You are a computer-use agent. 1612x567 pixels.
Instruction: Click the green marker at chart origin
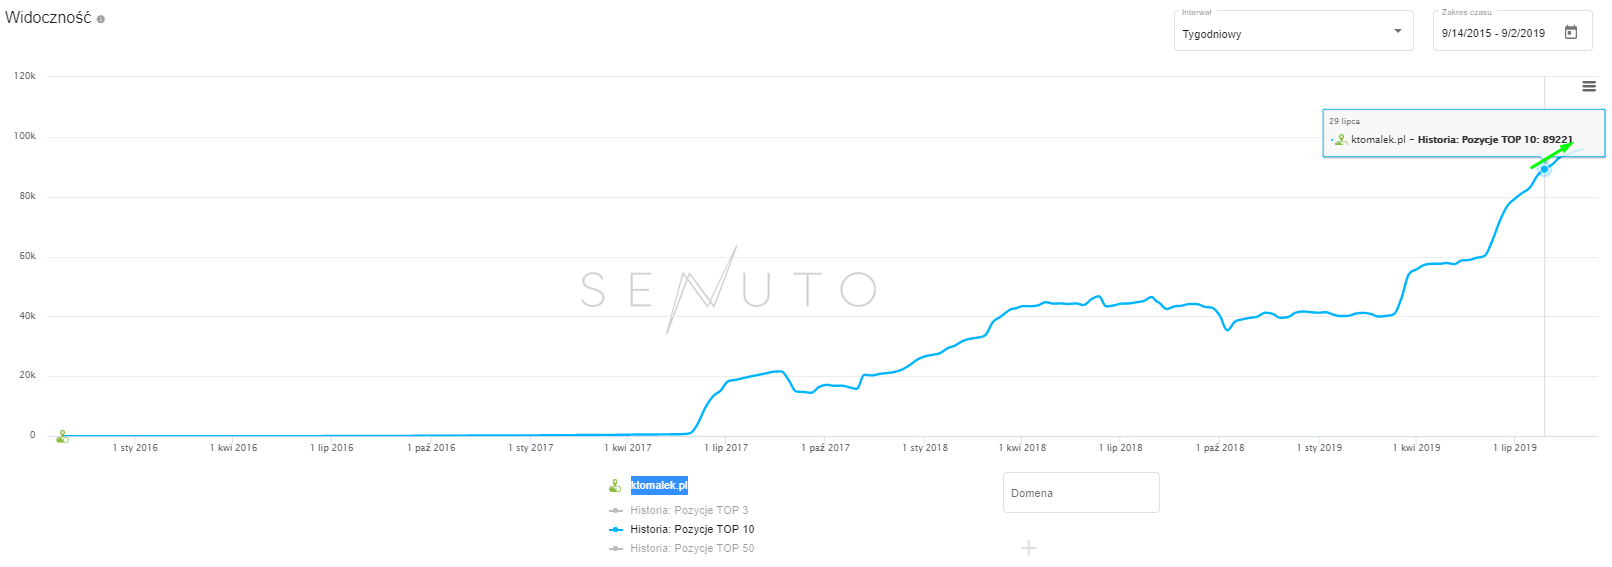[62, 436]
